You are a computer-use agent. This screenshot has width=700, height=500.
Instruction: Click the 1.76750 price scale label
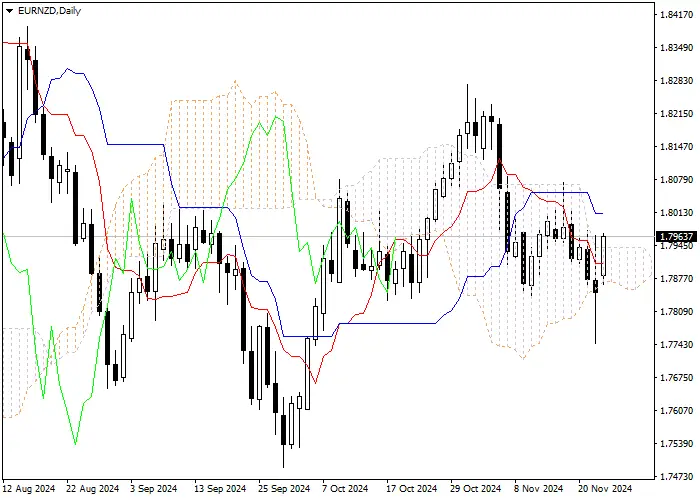click(x=677, y=378)
